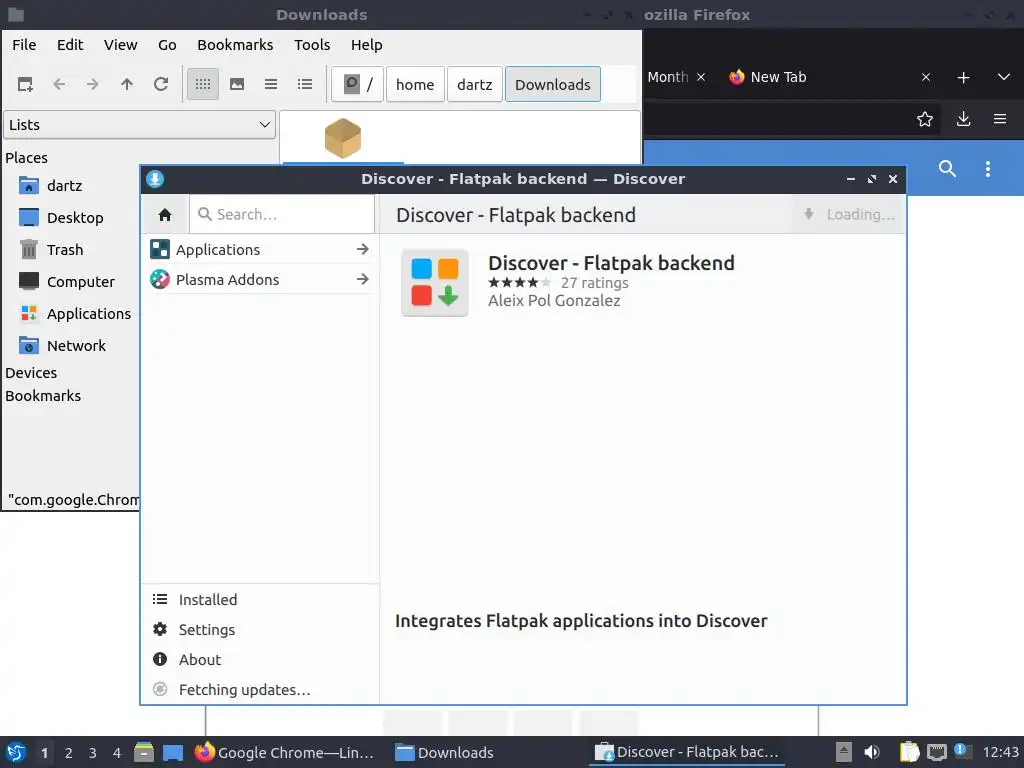This screenshot has width=1024, height=768.
Task: Switch to thumbnail view mode
Action: click(x=237, y=84)
